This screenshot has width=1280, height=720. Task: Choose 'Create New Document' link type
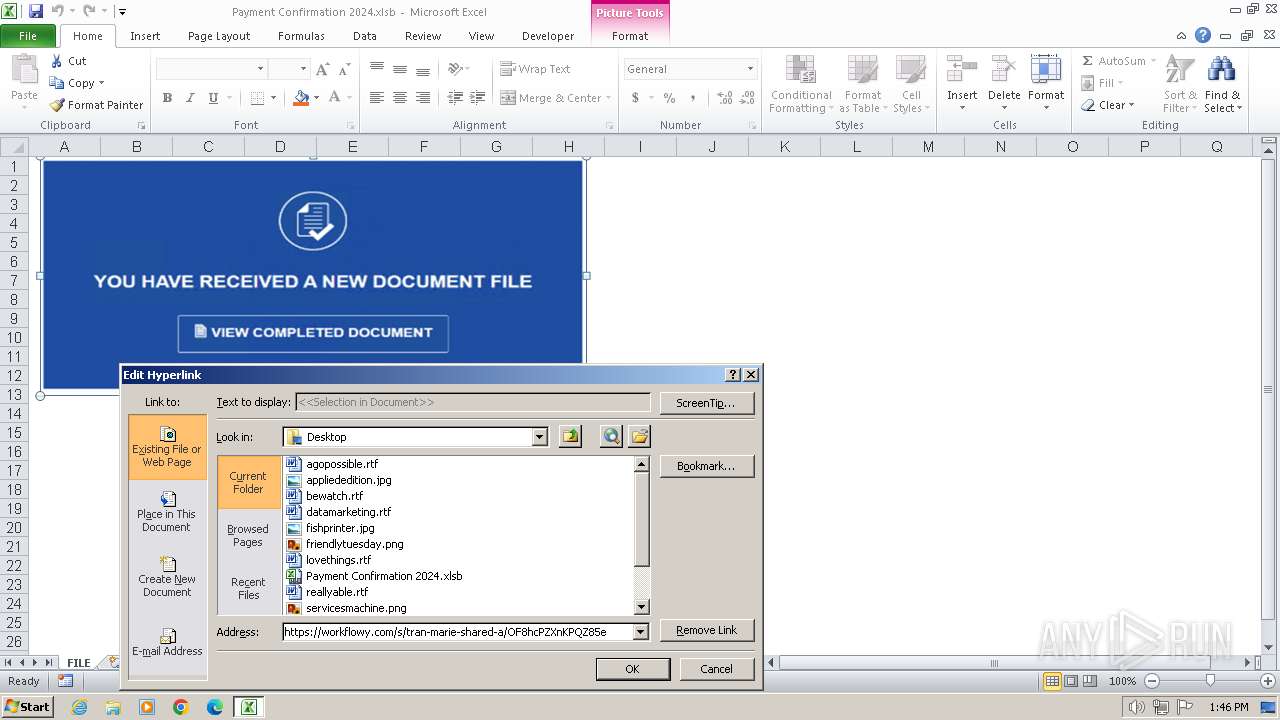pos(167,576)
